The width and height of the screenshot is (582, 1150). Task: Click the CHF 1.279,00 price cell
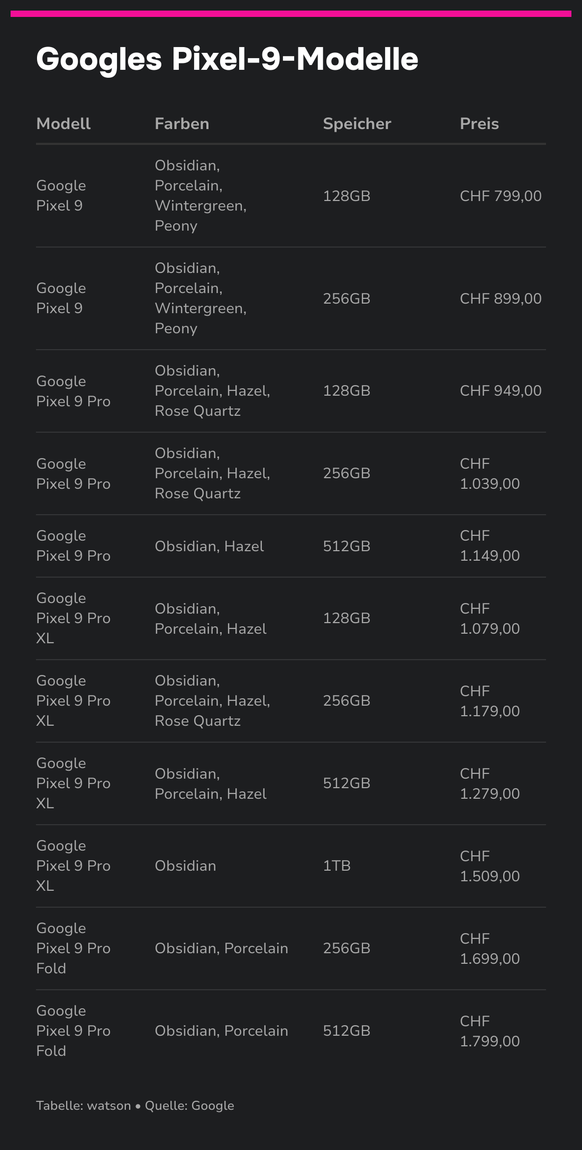(x=490, y=784)
